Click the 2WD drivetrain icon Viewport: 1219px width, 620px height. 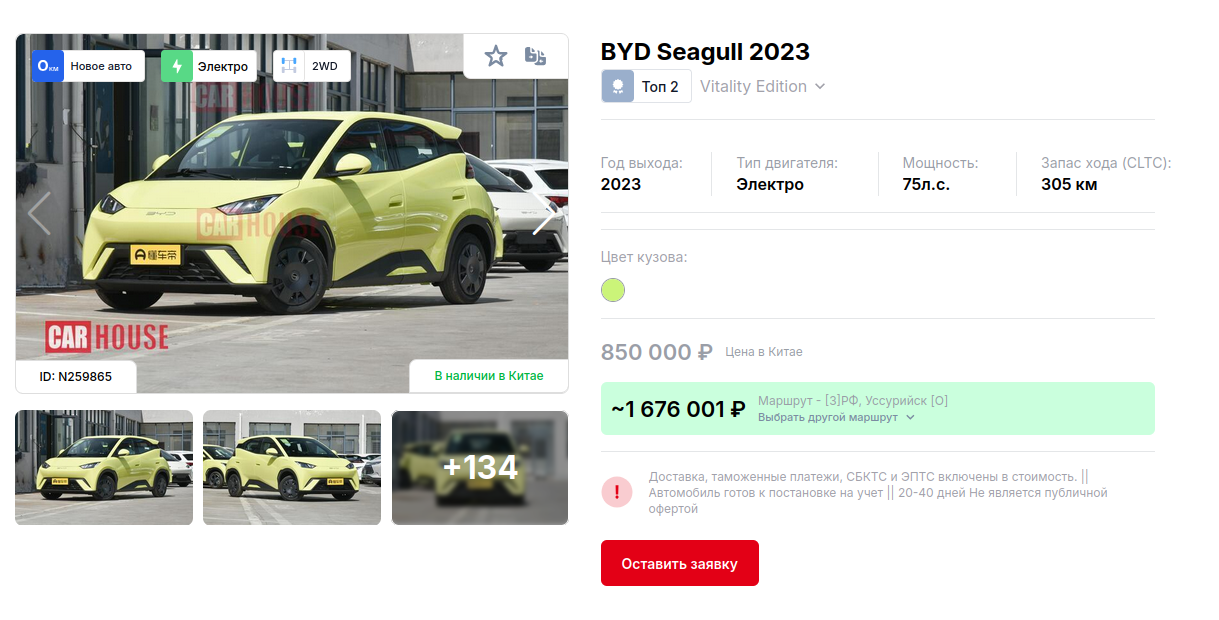289,66
